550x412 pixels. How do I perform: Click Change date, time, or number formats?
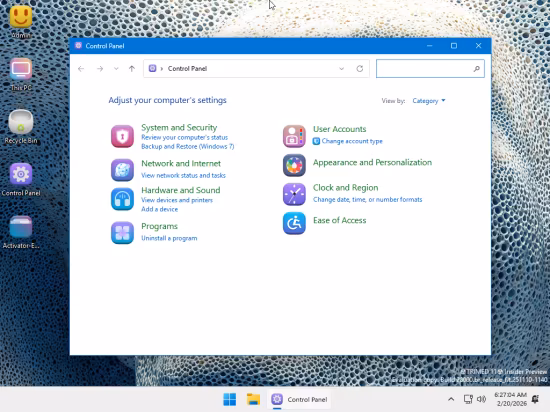pyautogui.click(x=367, y=200)
